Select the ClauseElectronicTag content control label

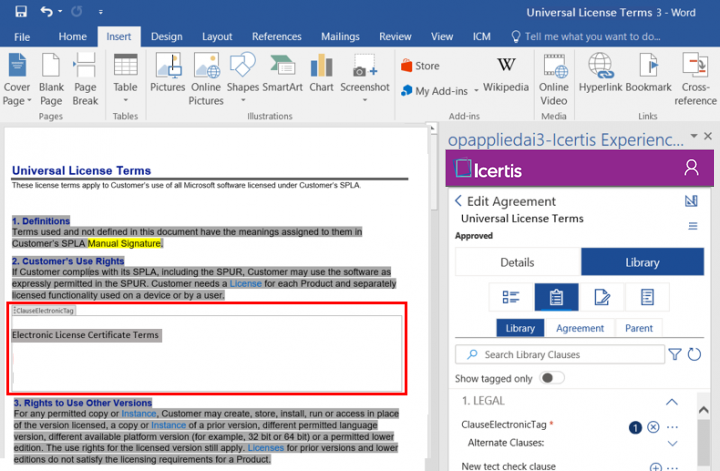pos(44,311)
